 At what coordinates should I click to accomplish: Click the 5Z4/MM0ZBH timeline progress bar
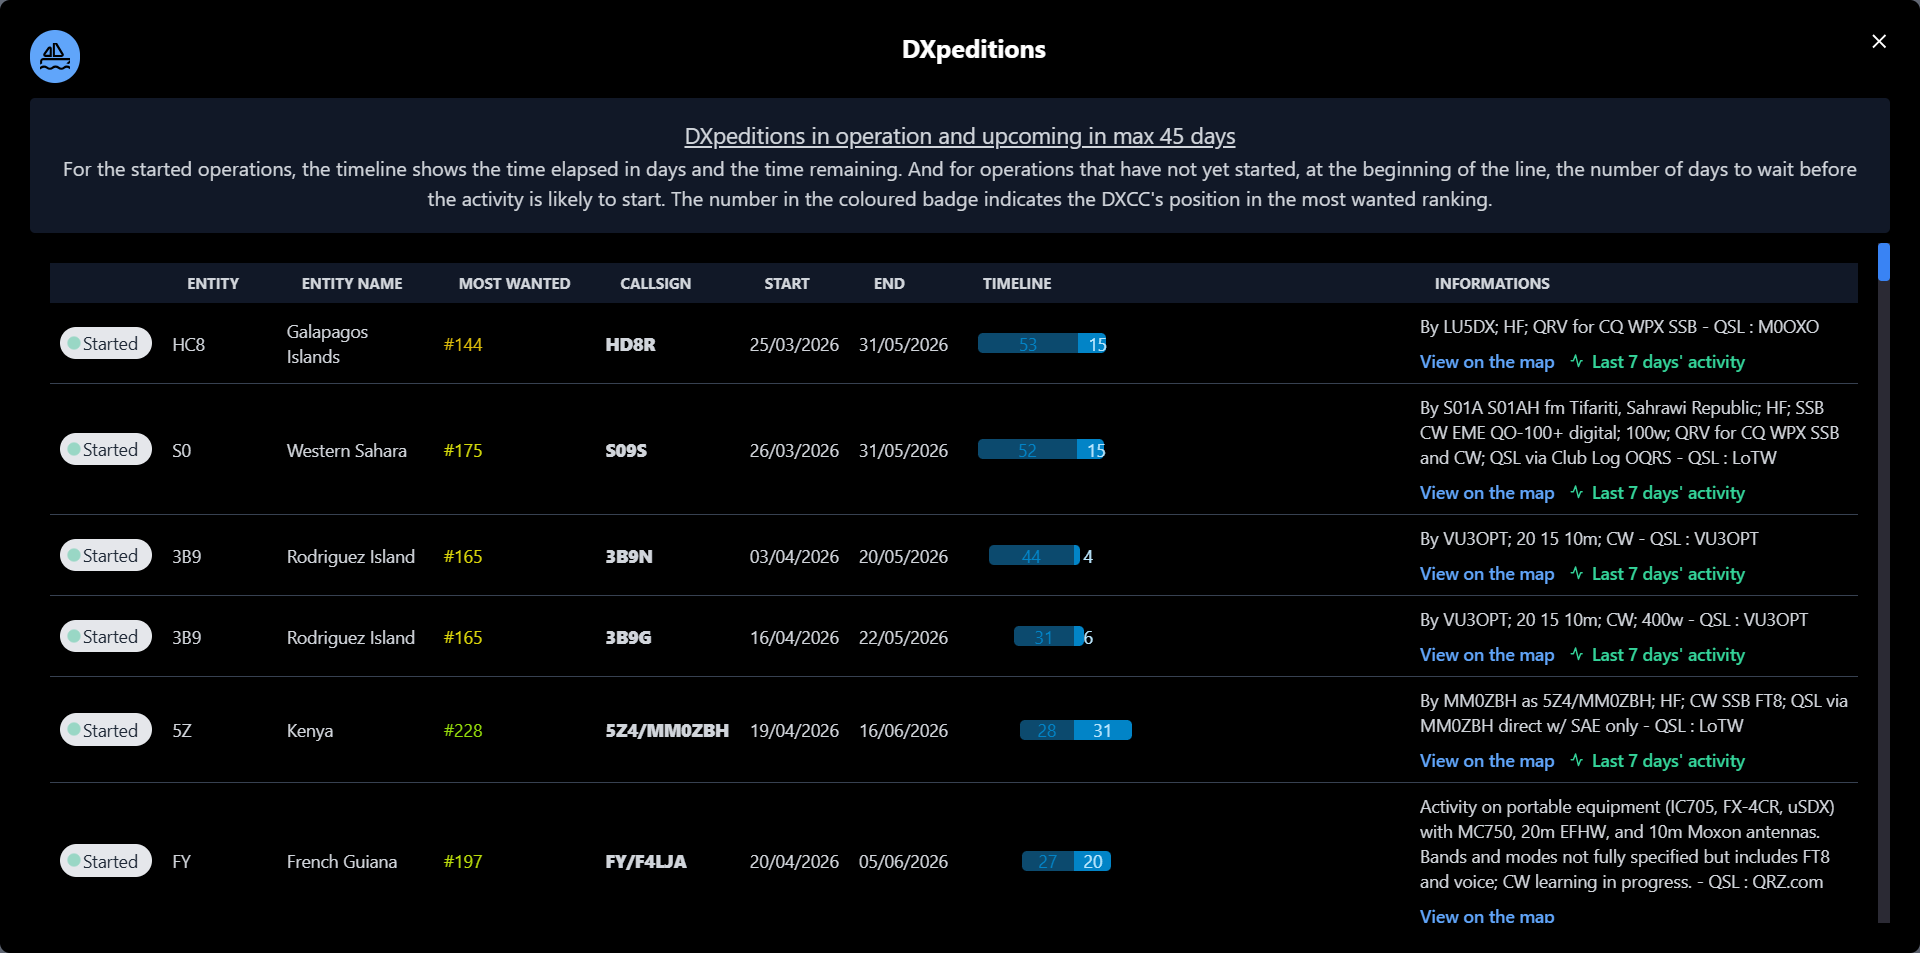pyautogui.click(x=1076, y=730)
